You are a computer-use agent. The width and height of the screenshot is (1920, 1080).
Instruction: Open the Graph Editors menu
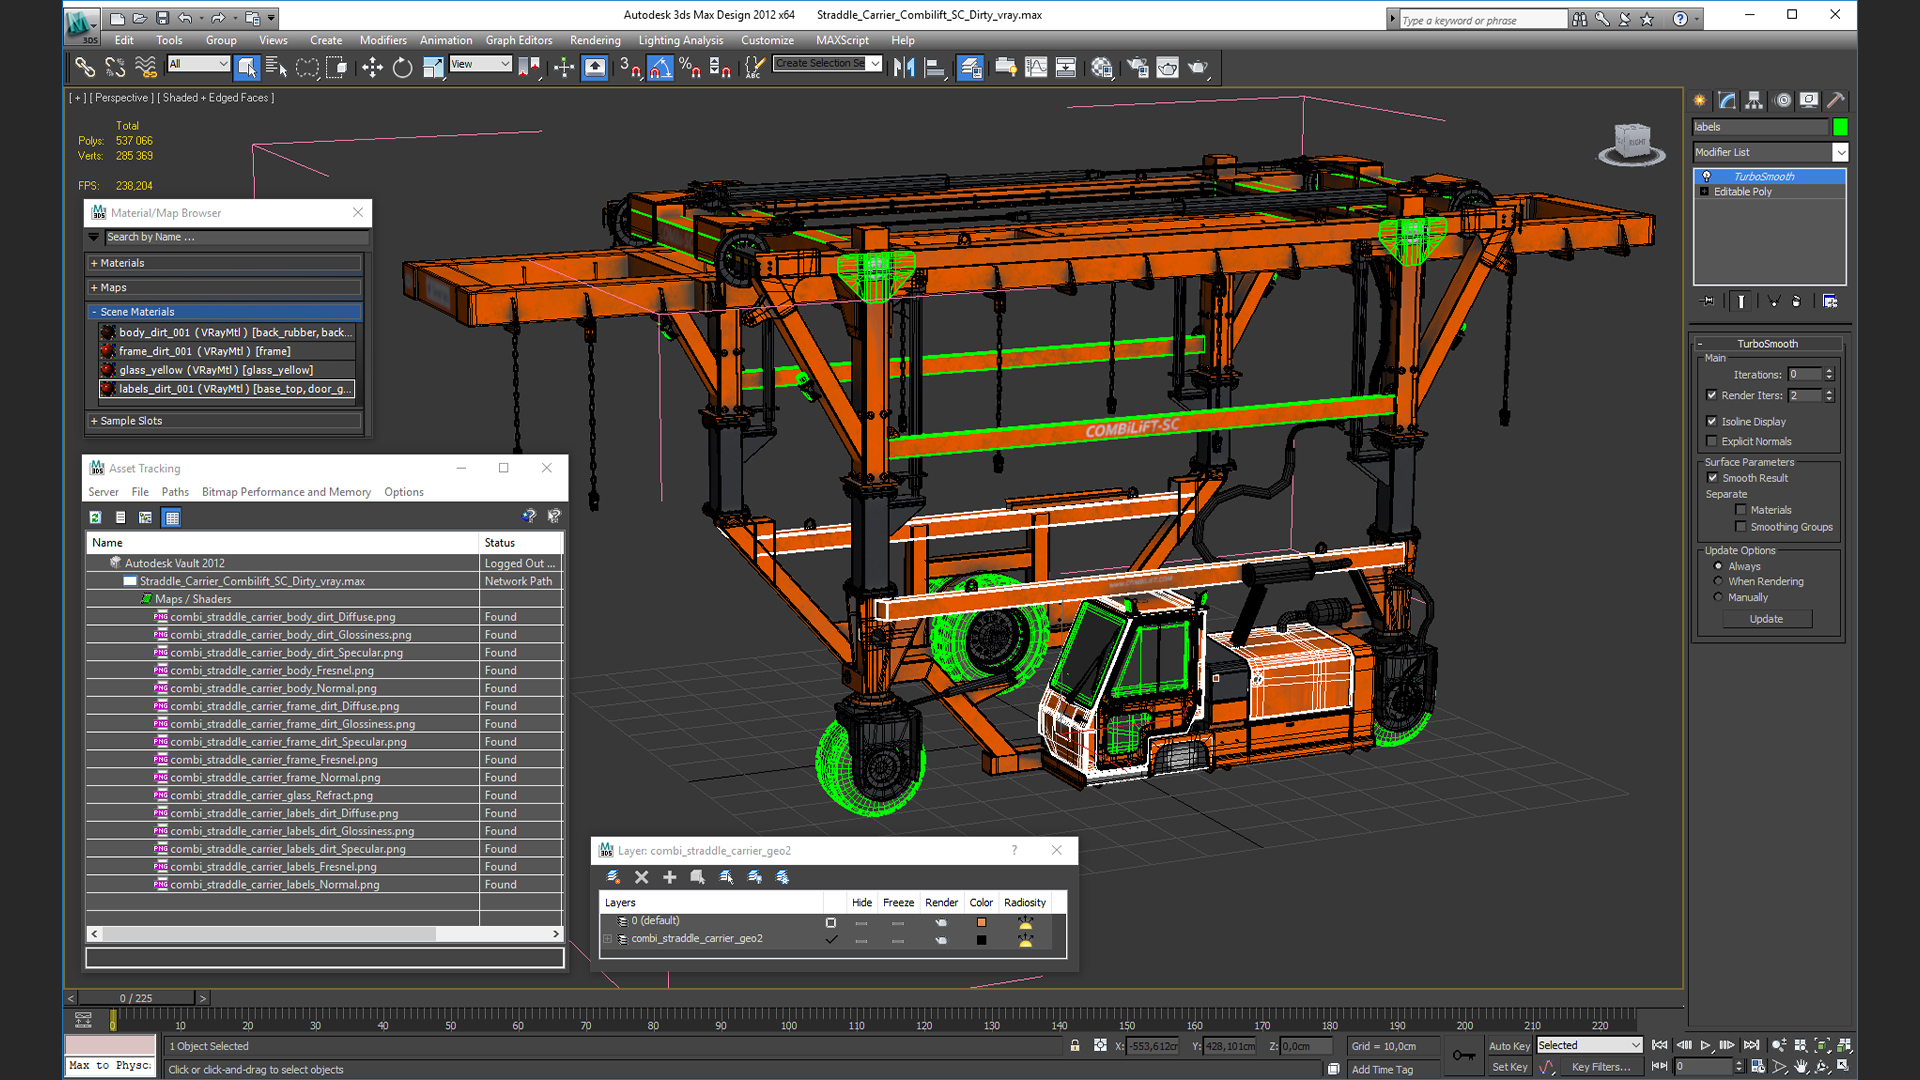[x=519, y=40]
